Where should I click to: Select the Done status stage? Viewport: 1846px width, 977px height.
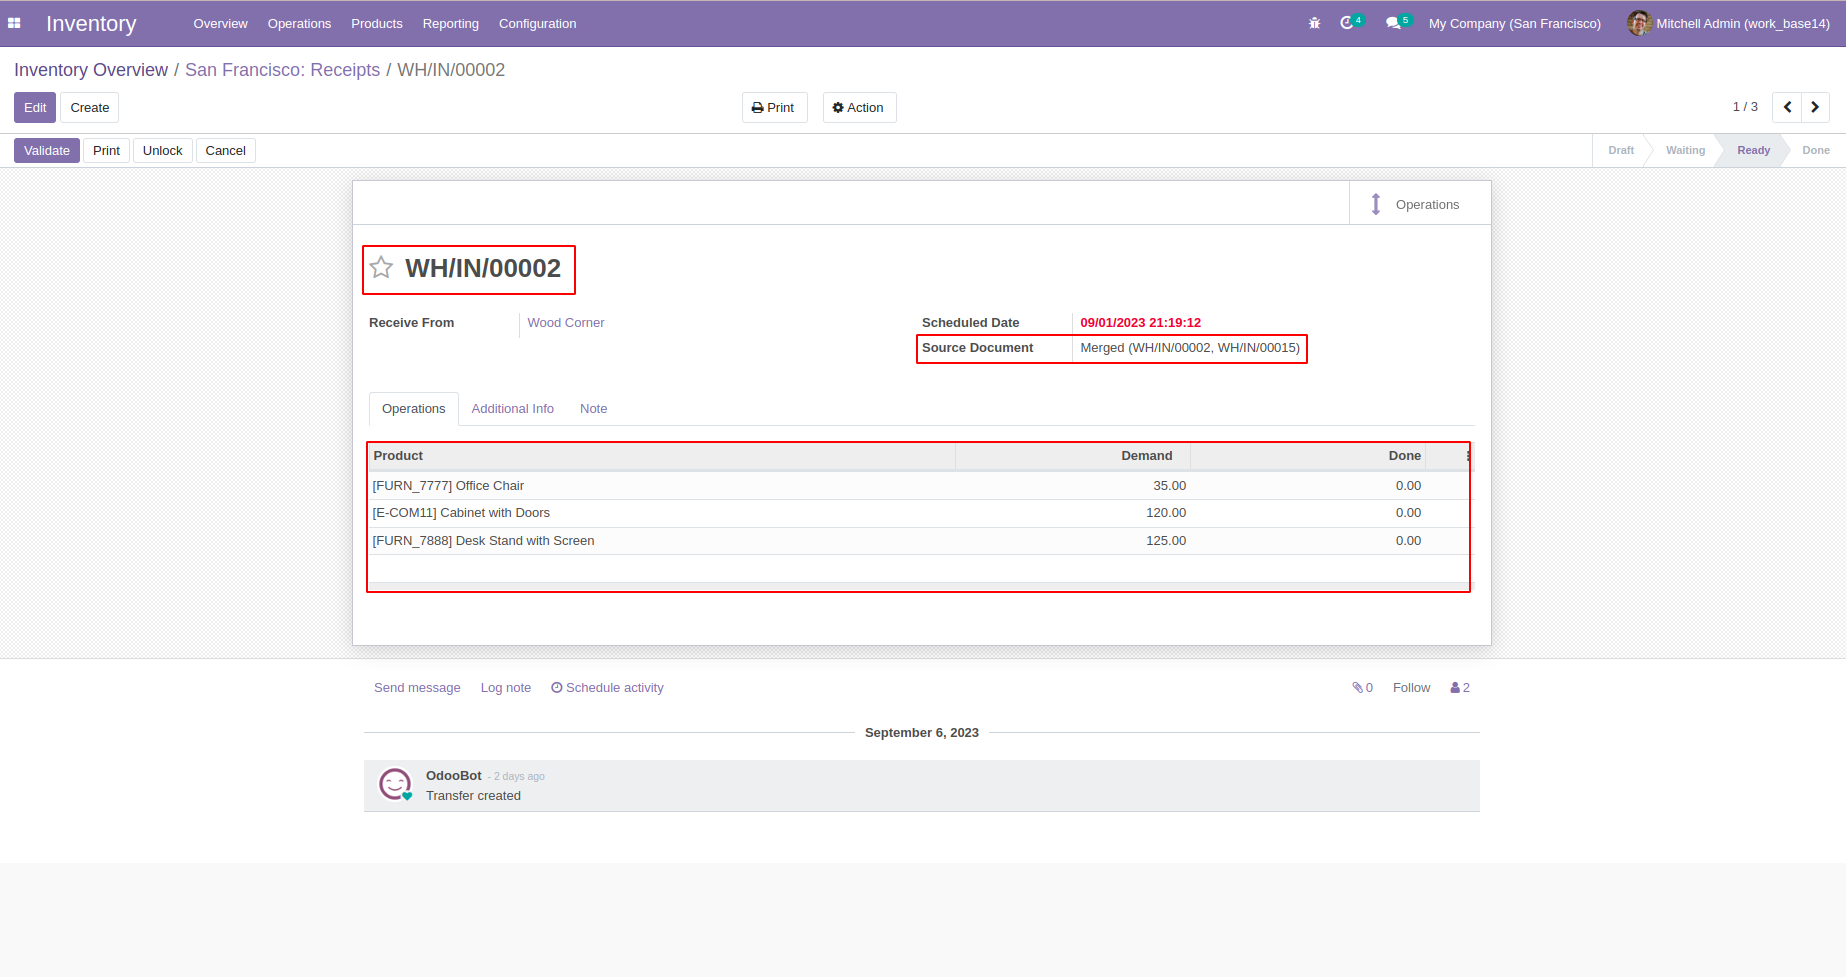pyautogui.click(x=1815, y=151)
